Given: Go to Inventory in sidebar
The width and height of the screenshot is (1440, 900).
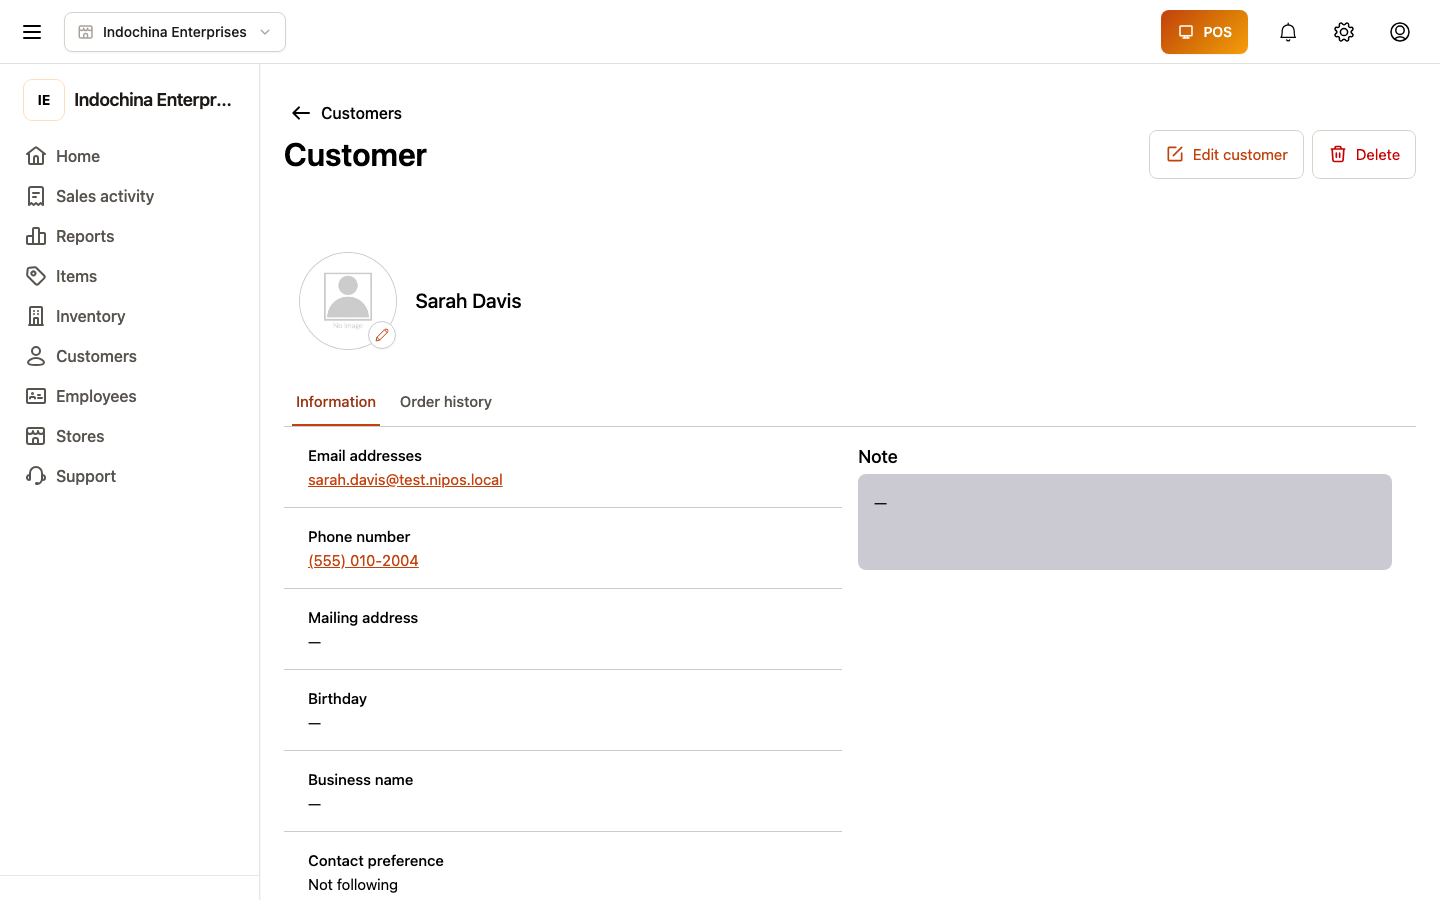Looking at the screenshot, I should (90, 316).
